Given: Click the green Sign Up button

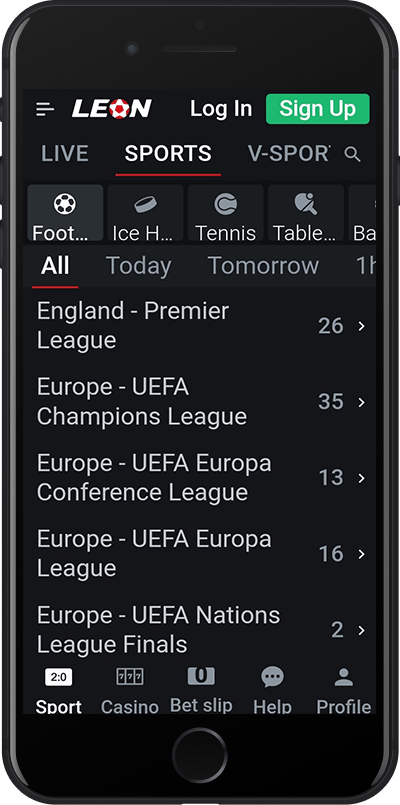Looking at the screenshot, I should point(317,109).
